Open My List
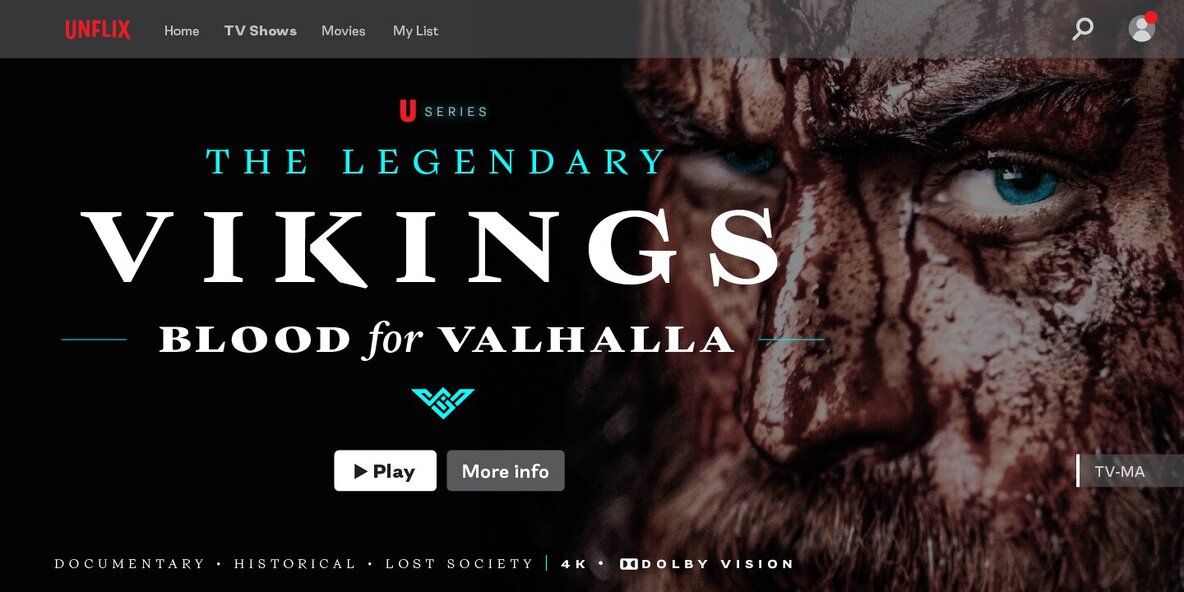The width and height of the screenshot is (1184, 592). pos(415,31)
